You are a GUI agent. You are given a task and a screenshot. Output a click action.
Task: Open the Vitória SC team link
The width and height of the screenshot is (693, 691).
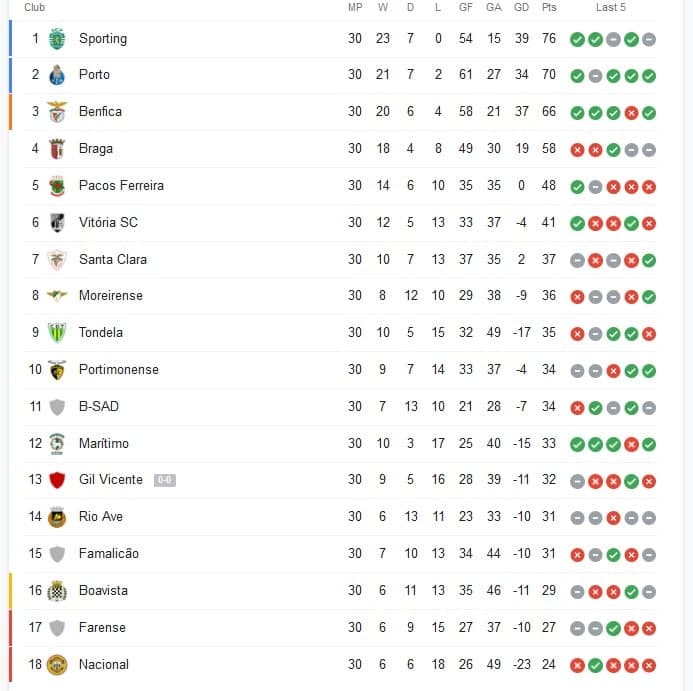pos(108,222)
